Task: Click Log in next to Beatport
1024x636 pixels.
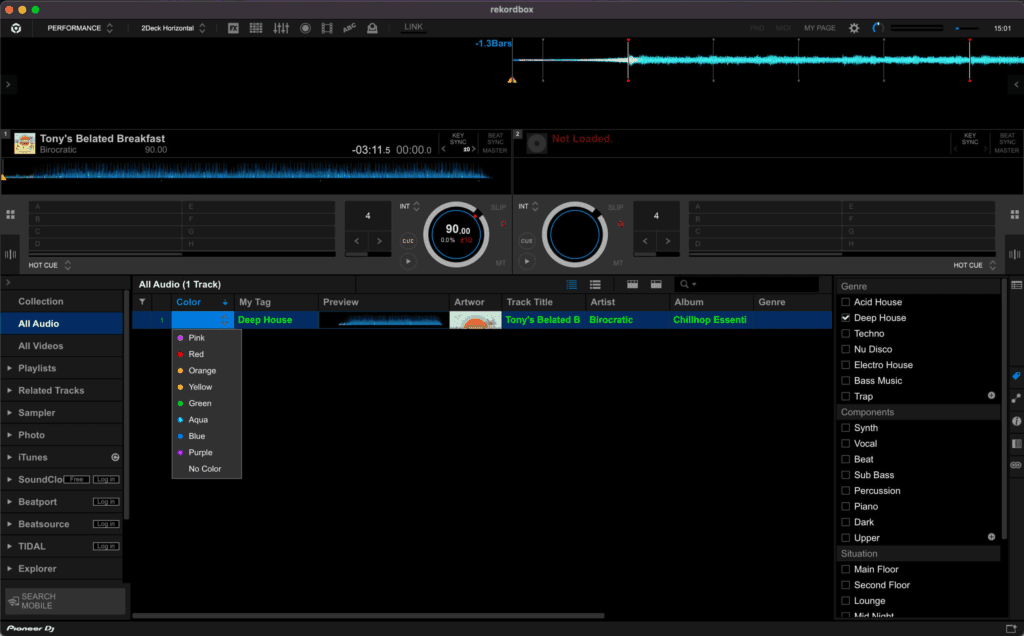Action: 105,502
